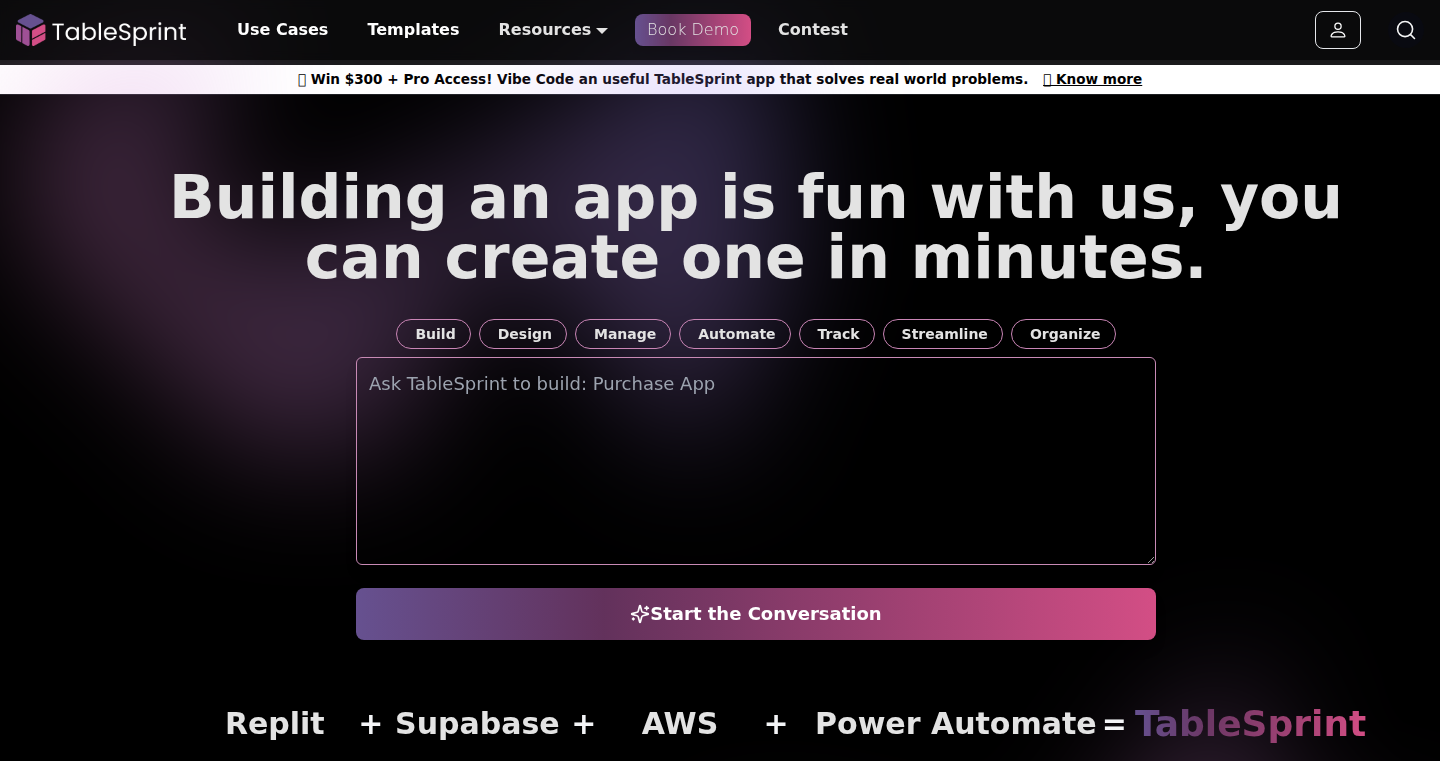
Task: Click the Supabase text
Action: click(477, 723)
